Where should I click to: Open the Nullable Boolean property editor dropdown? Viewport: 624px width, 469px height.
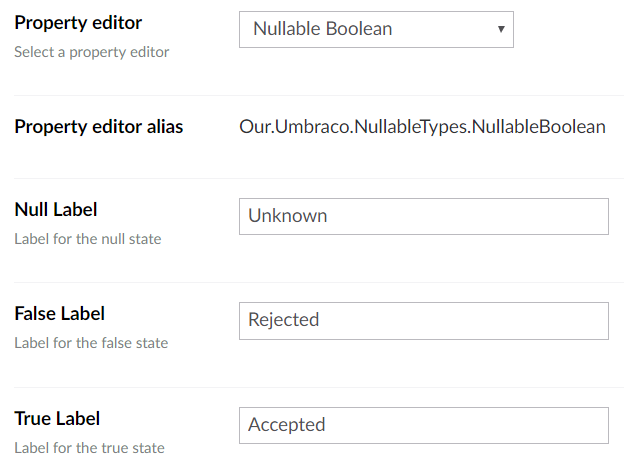point(376,29)
